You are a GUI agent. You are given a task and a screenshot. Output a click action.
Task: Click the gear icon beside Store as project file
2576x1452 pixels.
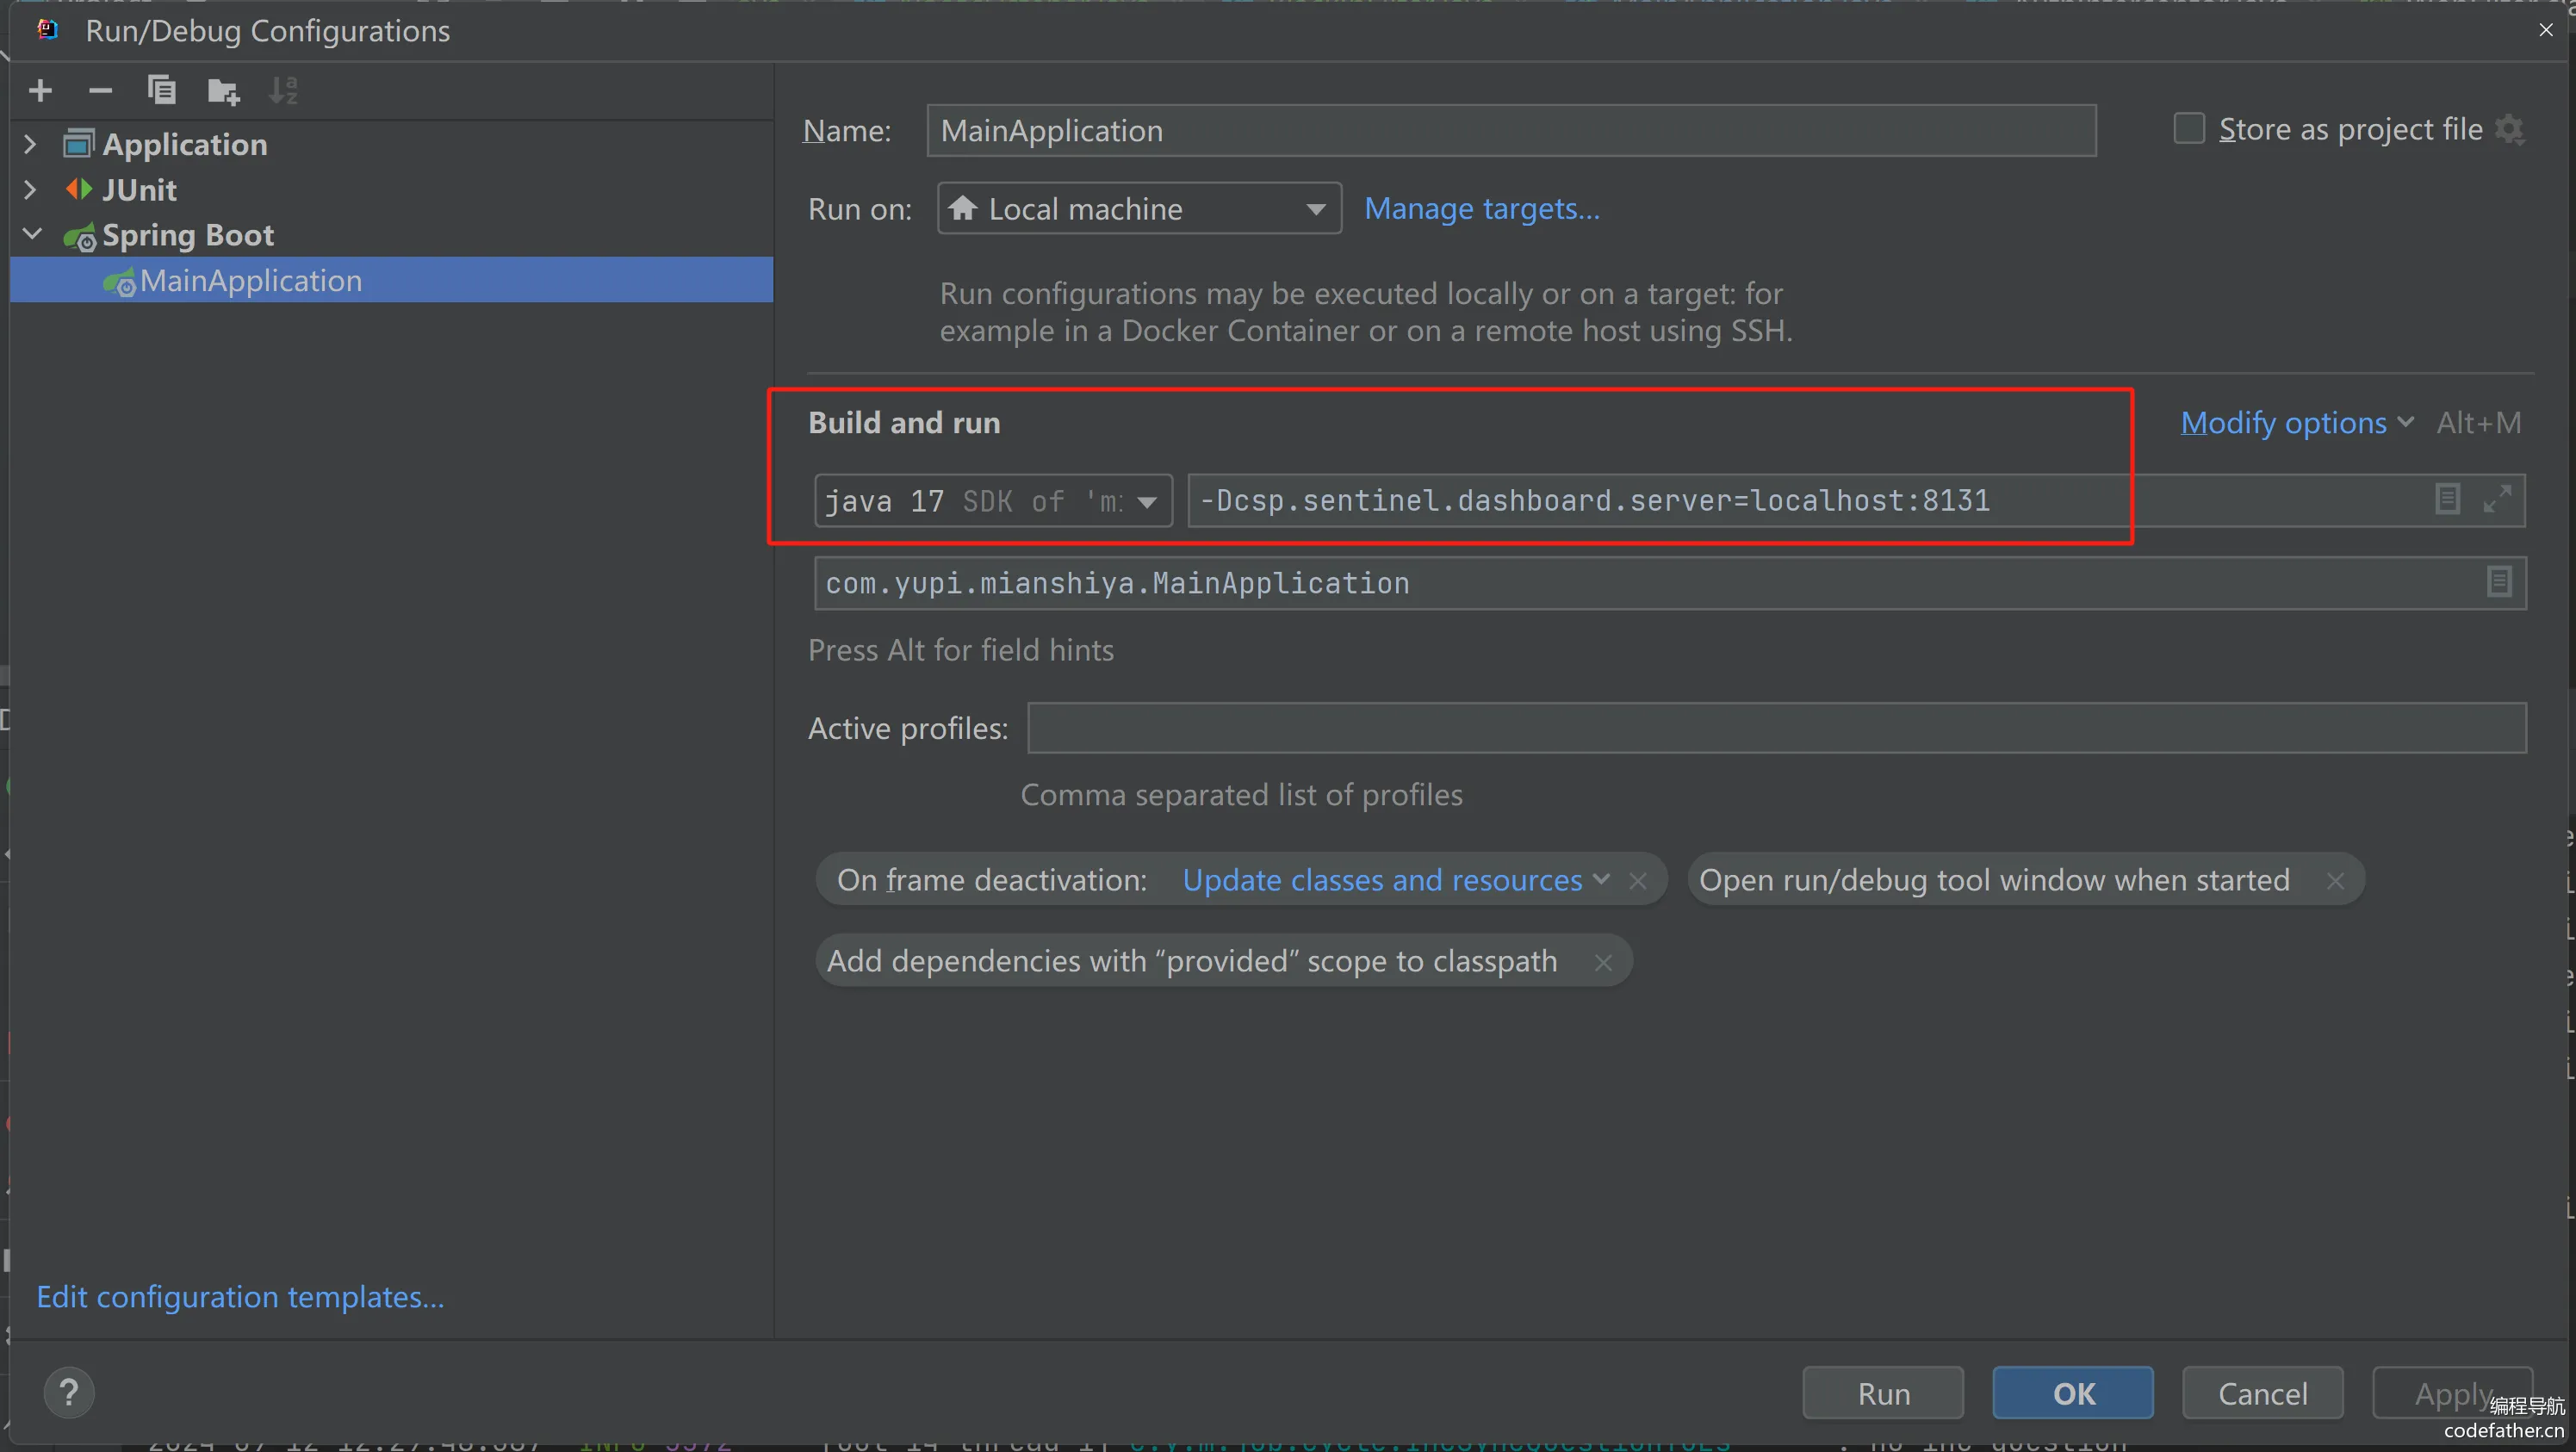[x=2509, y=129]
